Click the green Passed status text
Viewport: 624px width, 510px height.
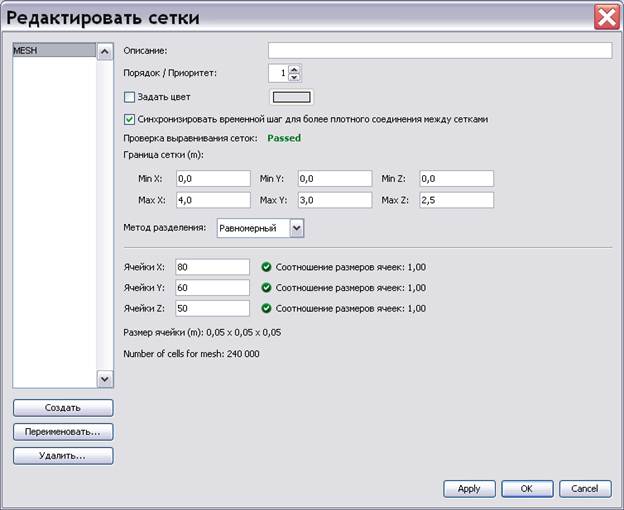[x=284, y=138]
